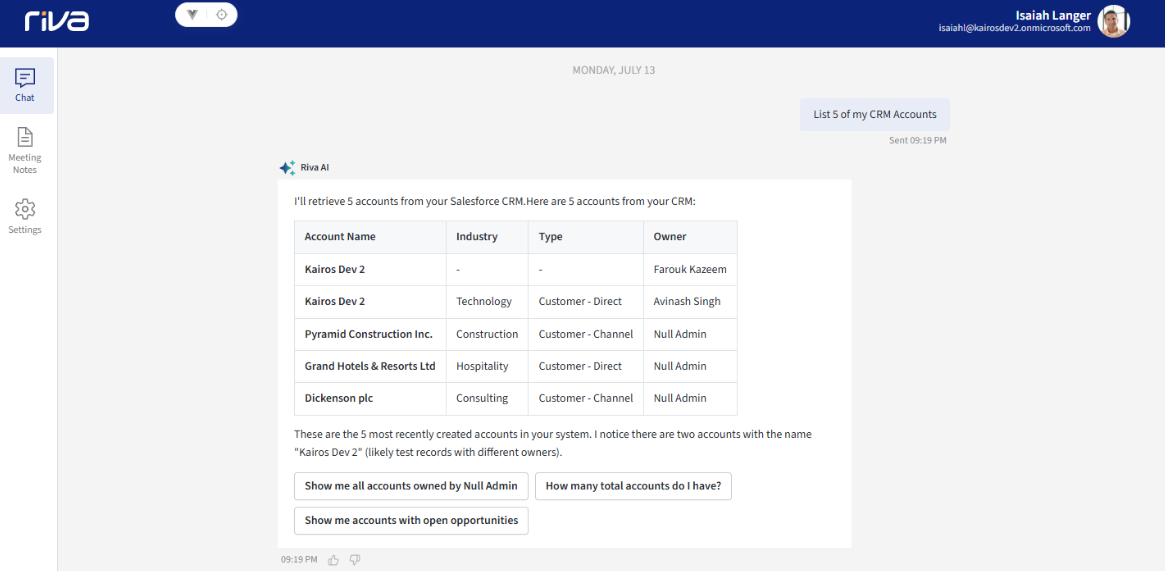Click the Riva AI sparkle icon
The image size is (1165, 571).
tap(287, 168)
